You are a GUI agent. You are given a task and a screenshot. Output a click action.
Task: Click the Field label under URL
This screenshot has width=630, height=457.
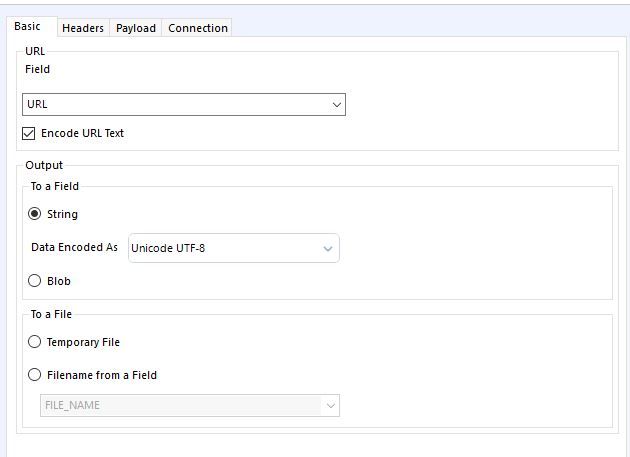pos(37,69)
